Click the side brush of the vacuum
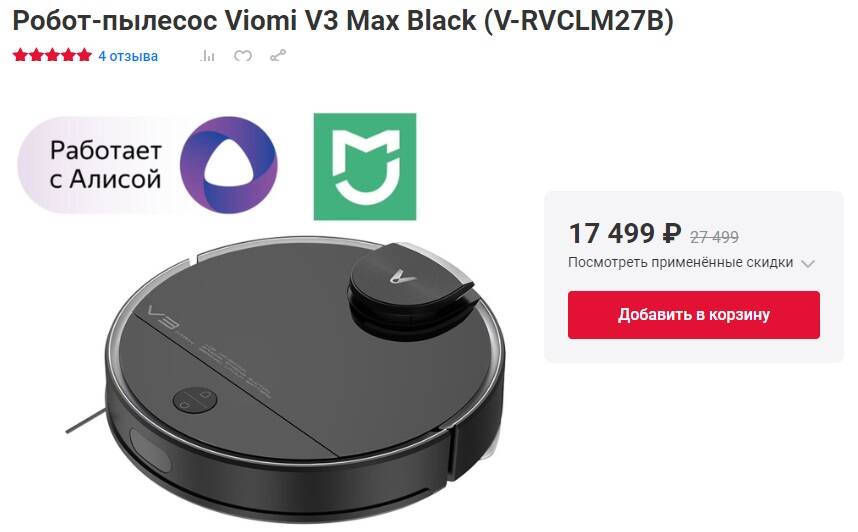Image resolution: width=858 pixels, height=532 pixels. pos(85,420)
